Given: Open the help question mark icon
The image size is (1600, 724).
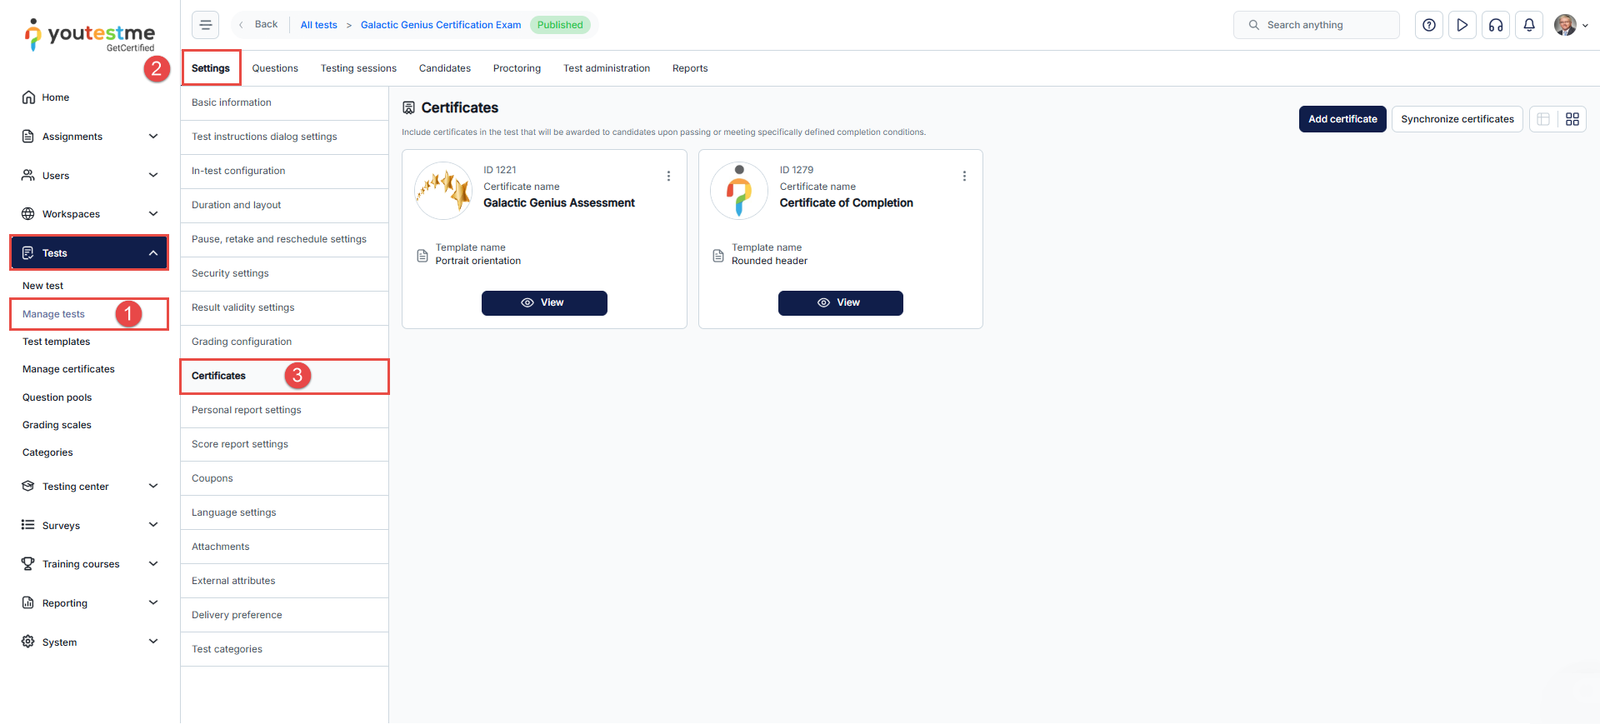Looking at the screenshot, I should coord(1429,25).
